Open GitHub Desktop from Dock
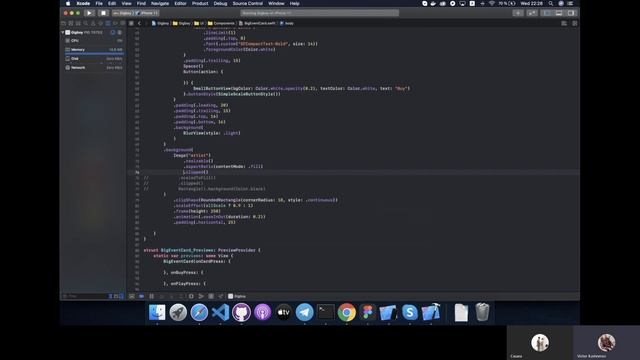 pos(241,312)
